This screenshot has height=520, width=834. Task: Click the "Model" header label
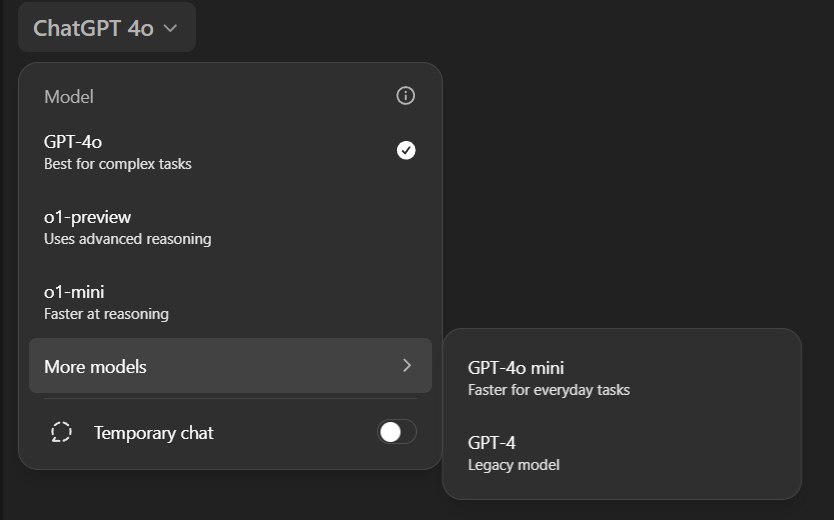click(x=69, y=97)
